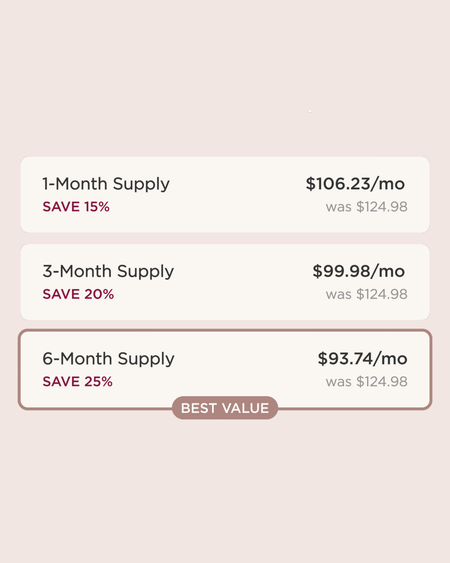
Task: Click the SAVE 15% label
Action: click(76, 207)
